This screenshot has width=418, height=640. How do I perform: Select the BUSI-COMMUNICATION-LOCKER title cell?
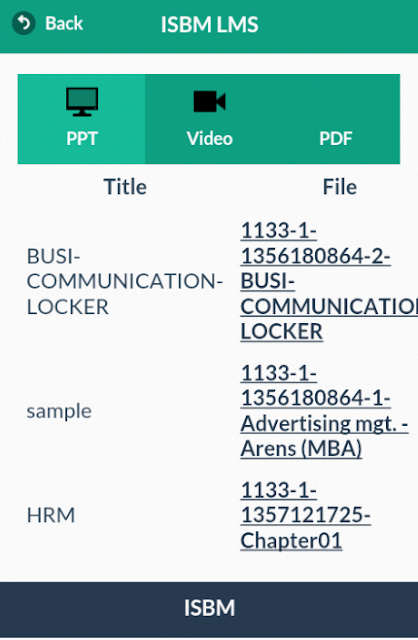[x=125, y=282]
